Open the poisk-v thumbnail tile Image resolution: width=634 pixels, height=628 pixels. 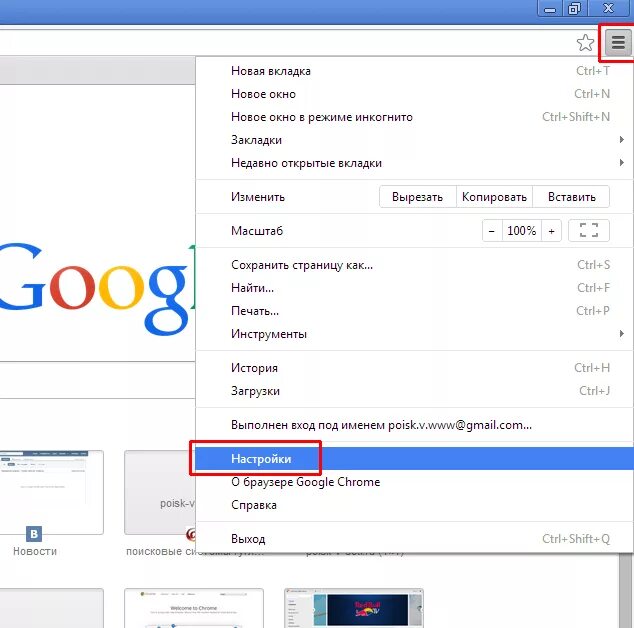160,492
